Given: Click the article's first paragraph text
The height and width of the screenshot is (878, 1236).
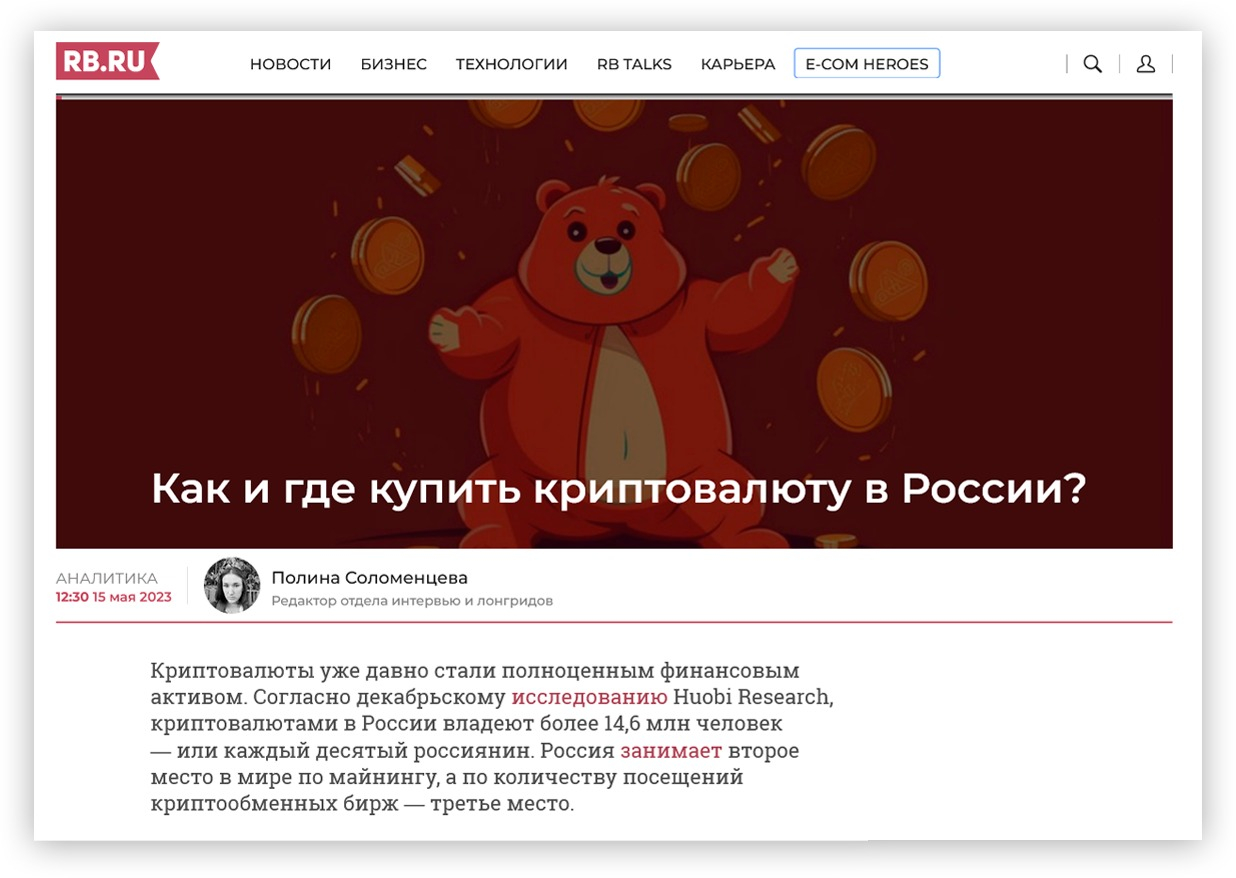Looking at the screenshot, I should coord(492,736).
